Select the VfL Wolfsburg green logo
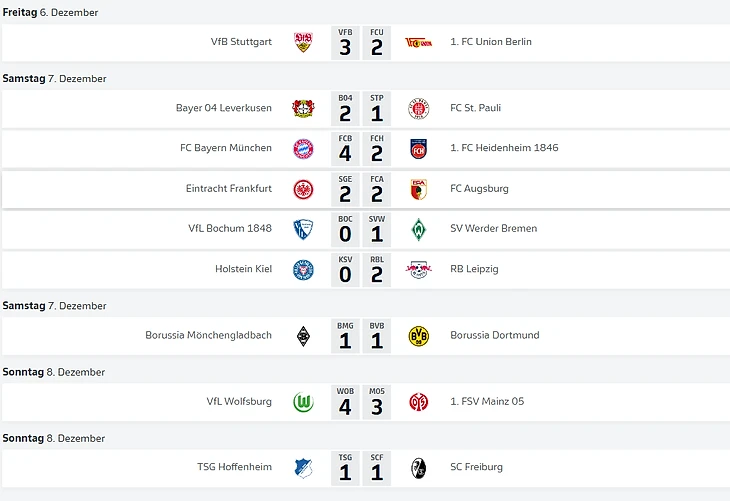The width and height of the screenshot is (730, 501). tap(303, 401)
